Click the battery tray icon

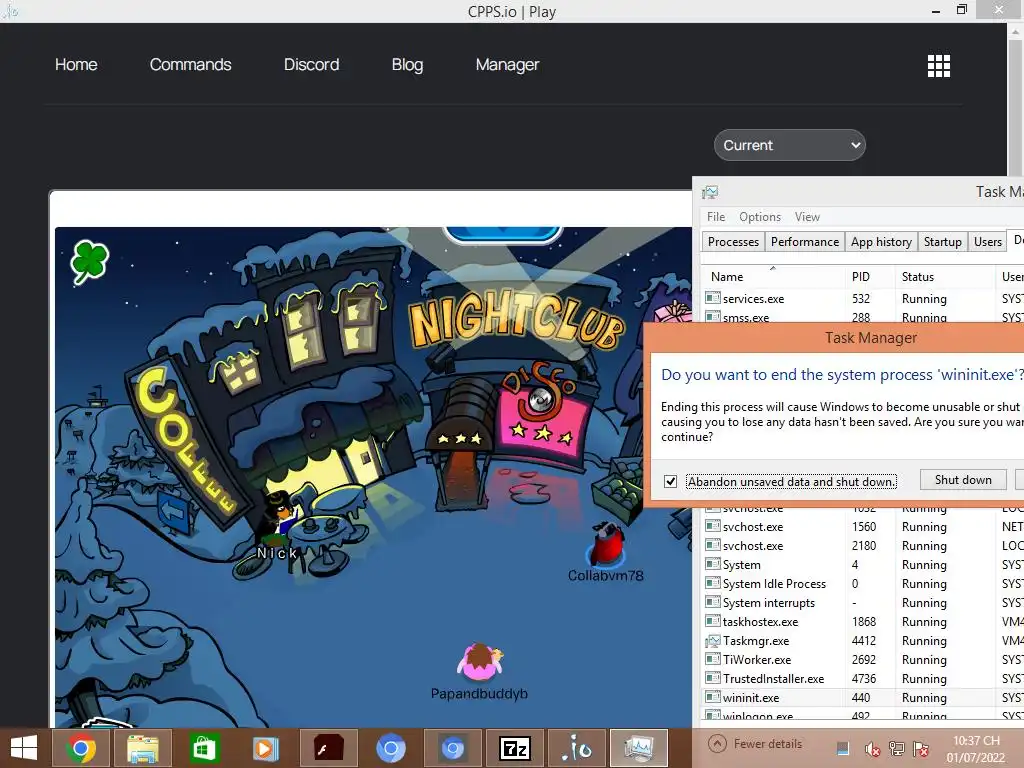tap(843, 748)
